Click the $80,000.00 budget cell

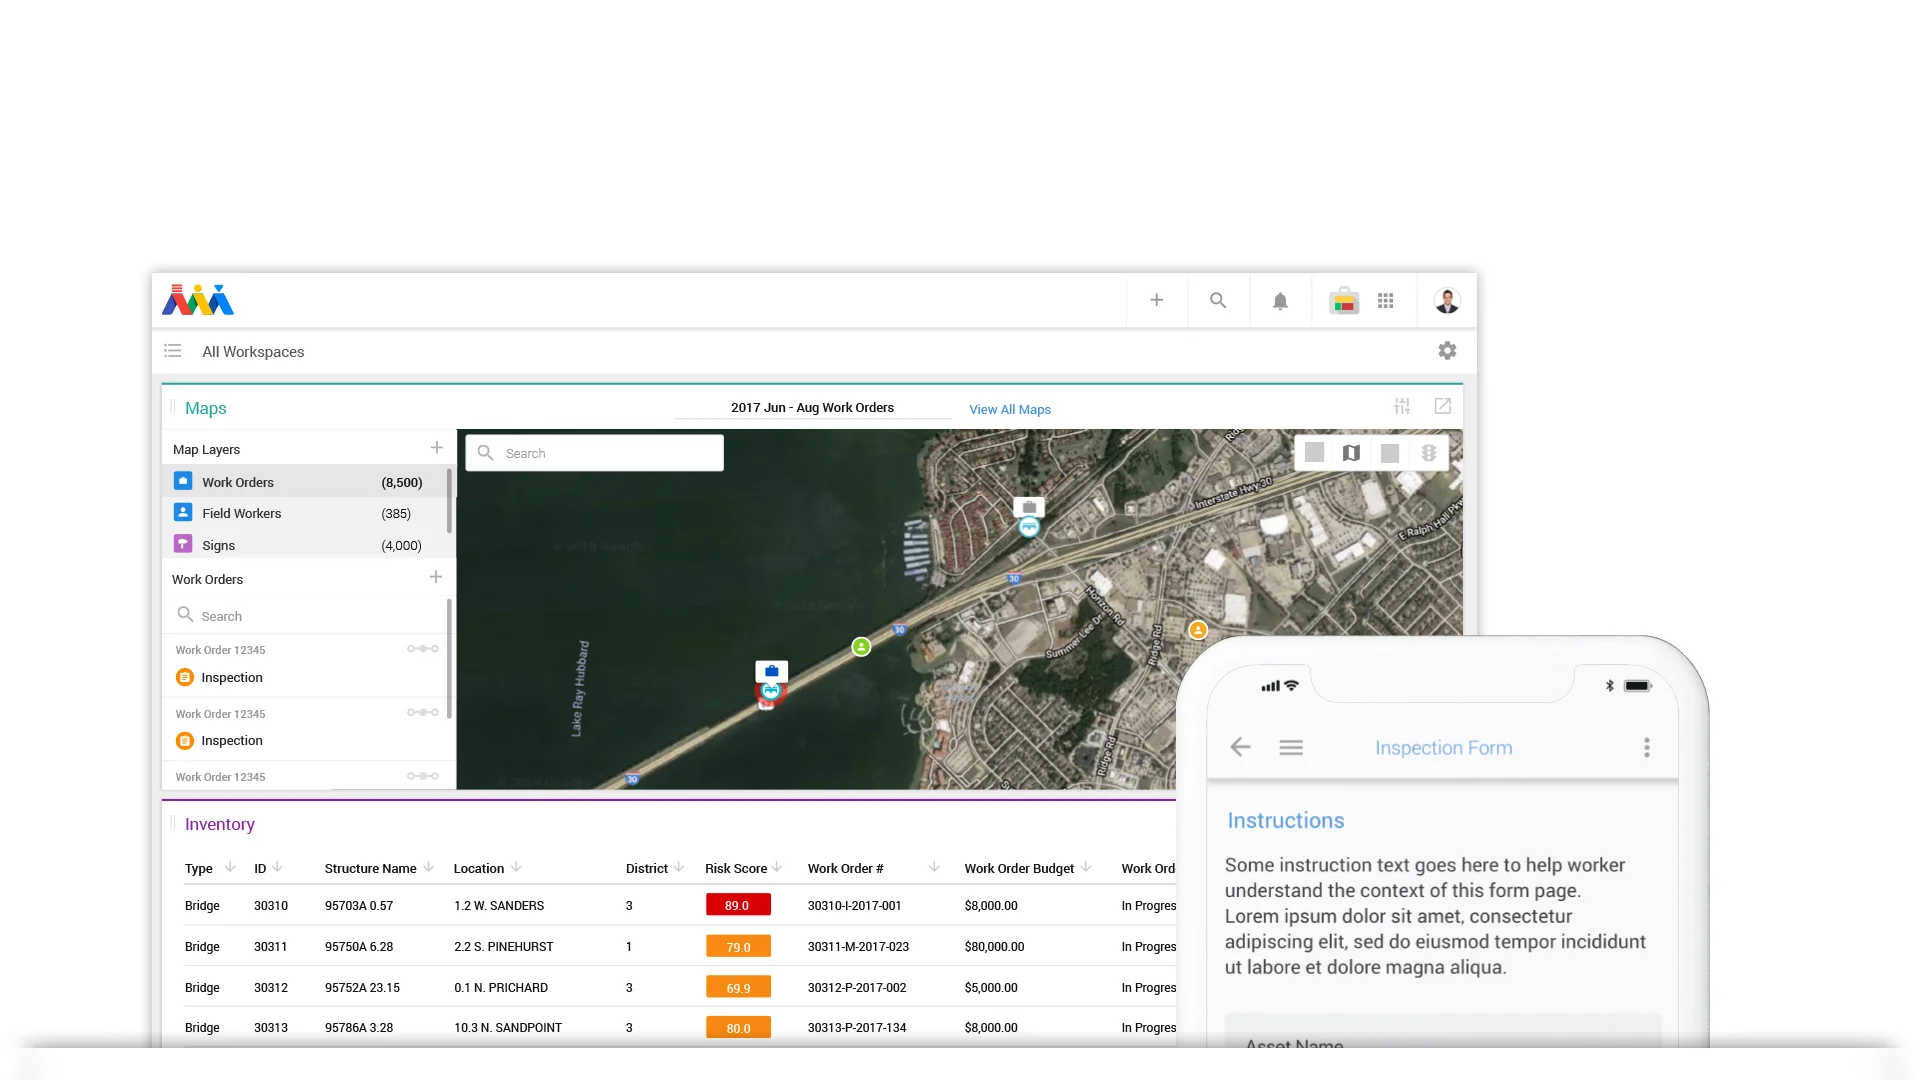click(994, 946)
